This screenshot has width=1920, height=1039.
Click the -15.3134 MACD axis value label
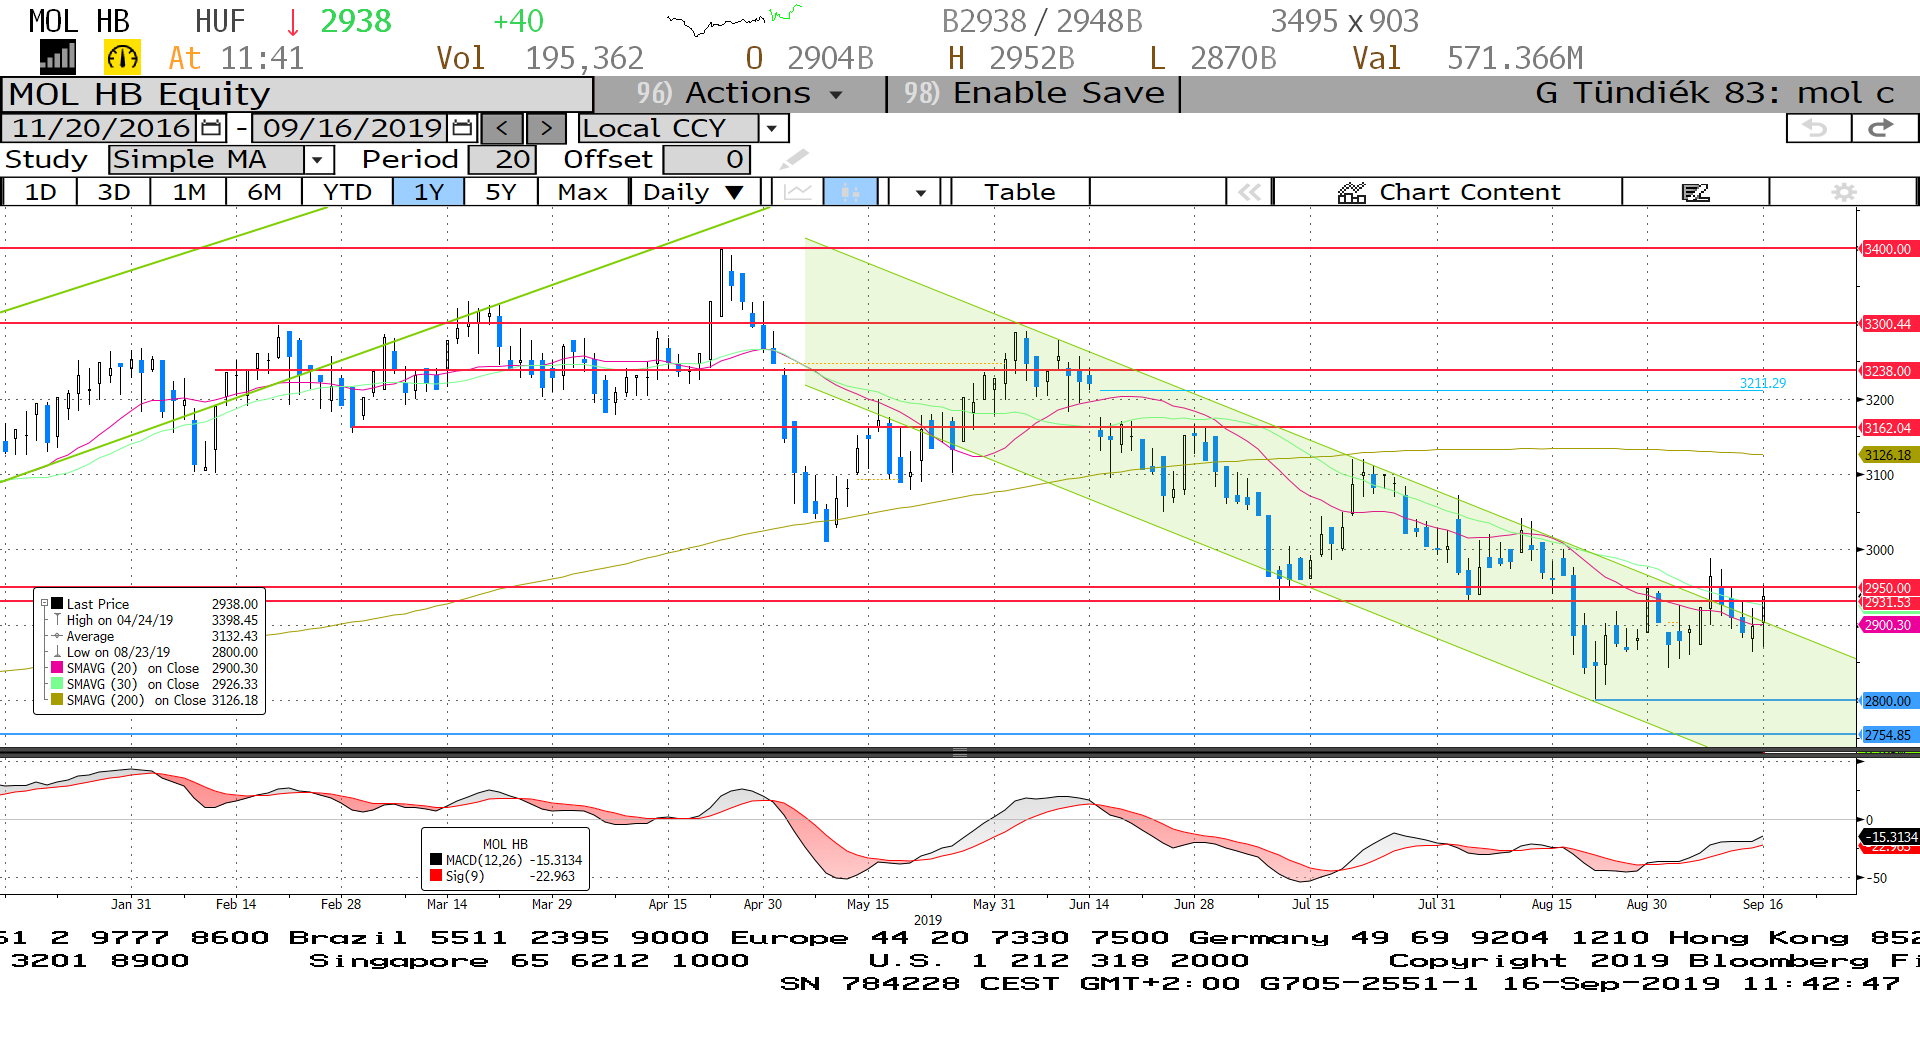1890,837
